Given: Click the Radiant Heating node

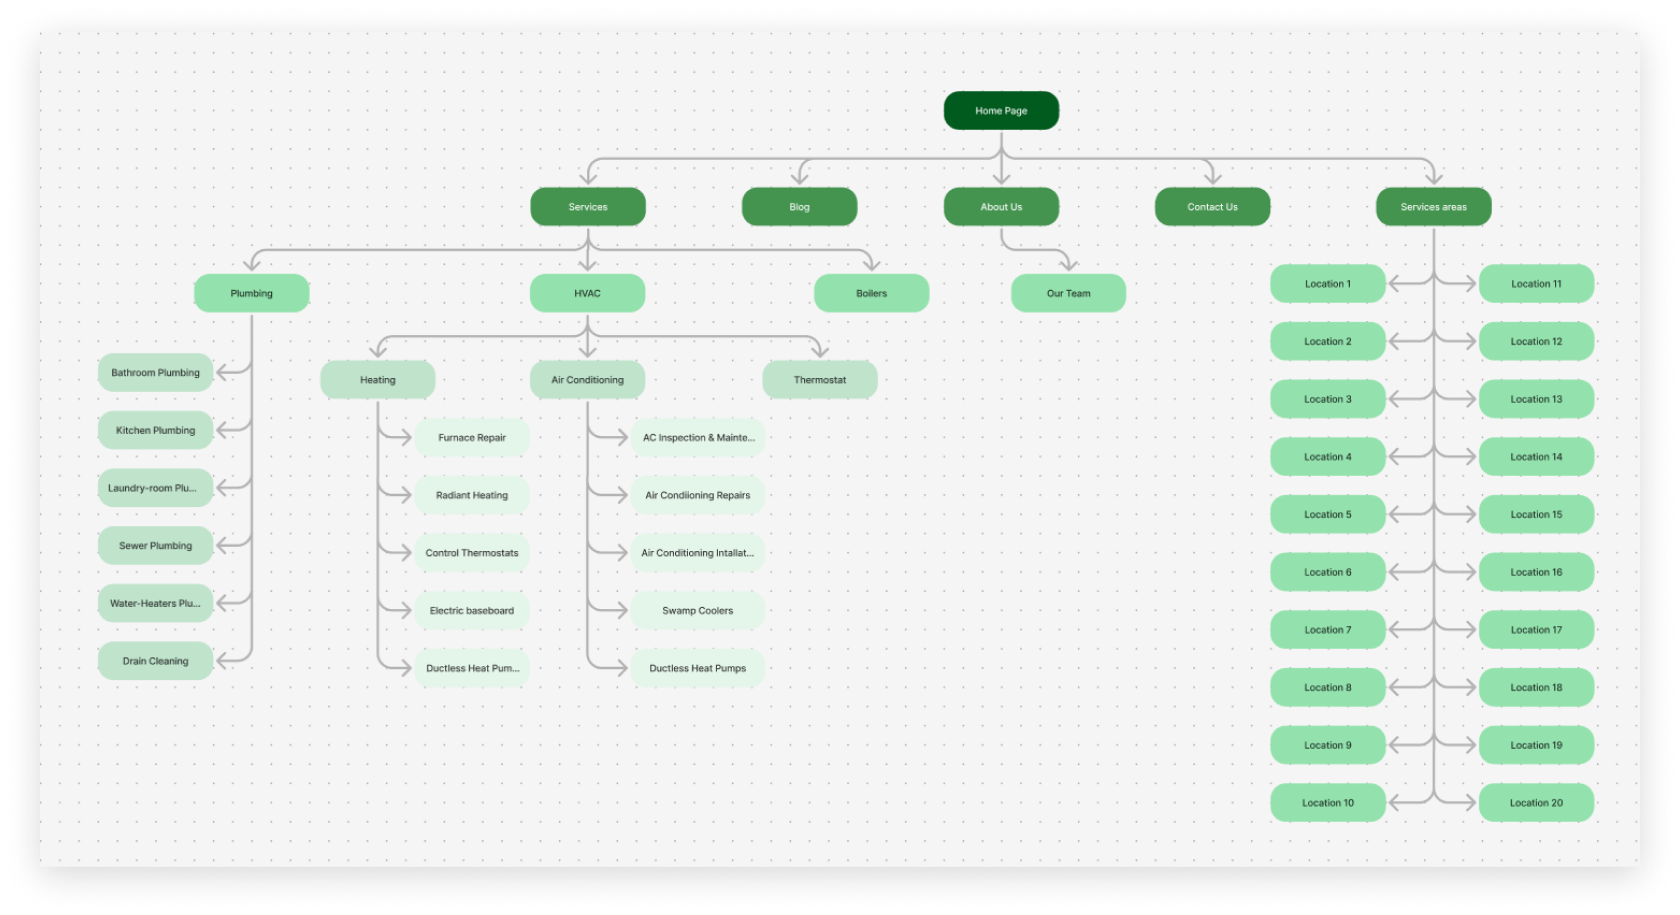Looking at the screenshot, I should 472,495.
